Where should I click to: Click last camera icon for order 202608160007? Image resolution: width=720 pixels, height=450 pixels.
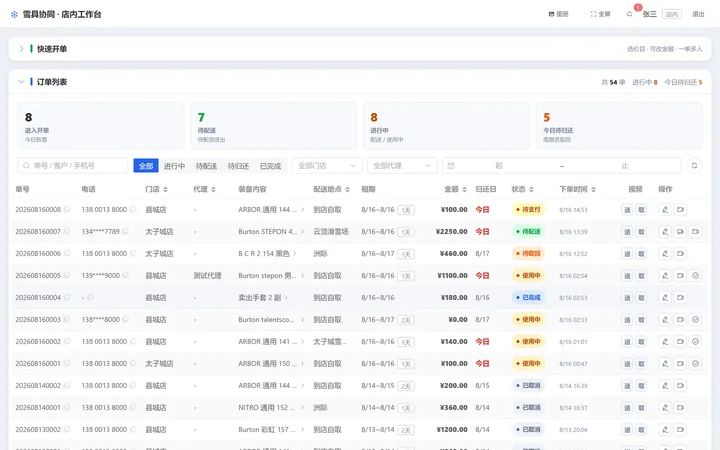click(x=695, y=231)
